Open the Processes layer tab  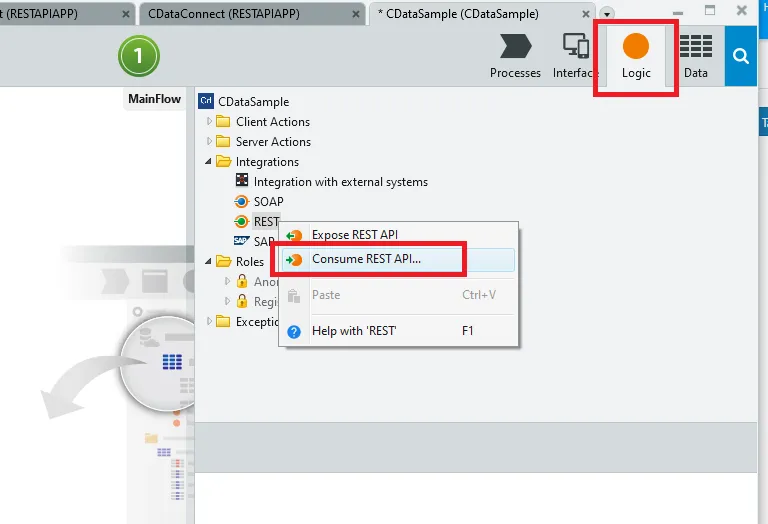[x=515, y=55]
